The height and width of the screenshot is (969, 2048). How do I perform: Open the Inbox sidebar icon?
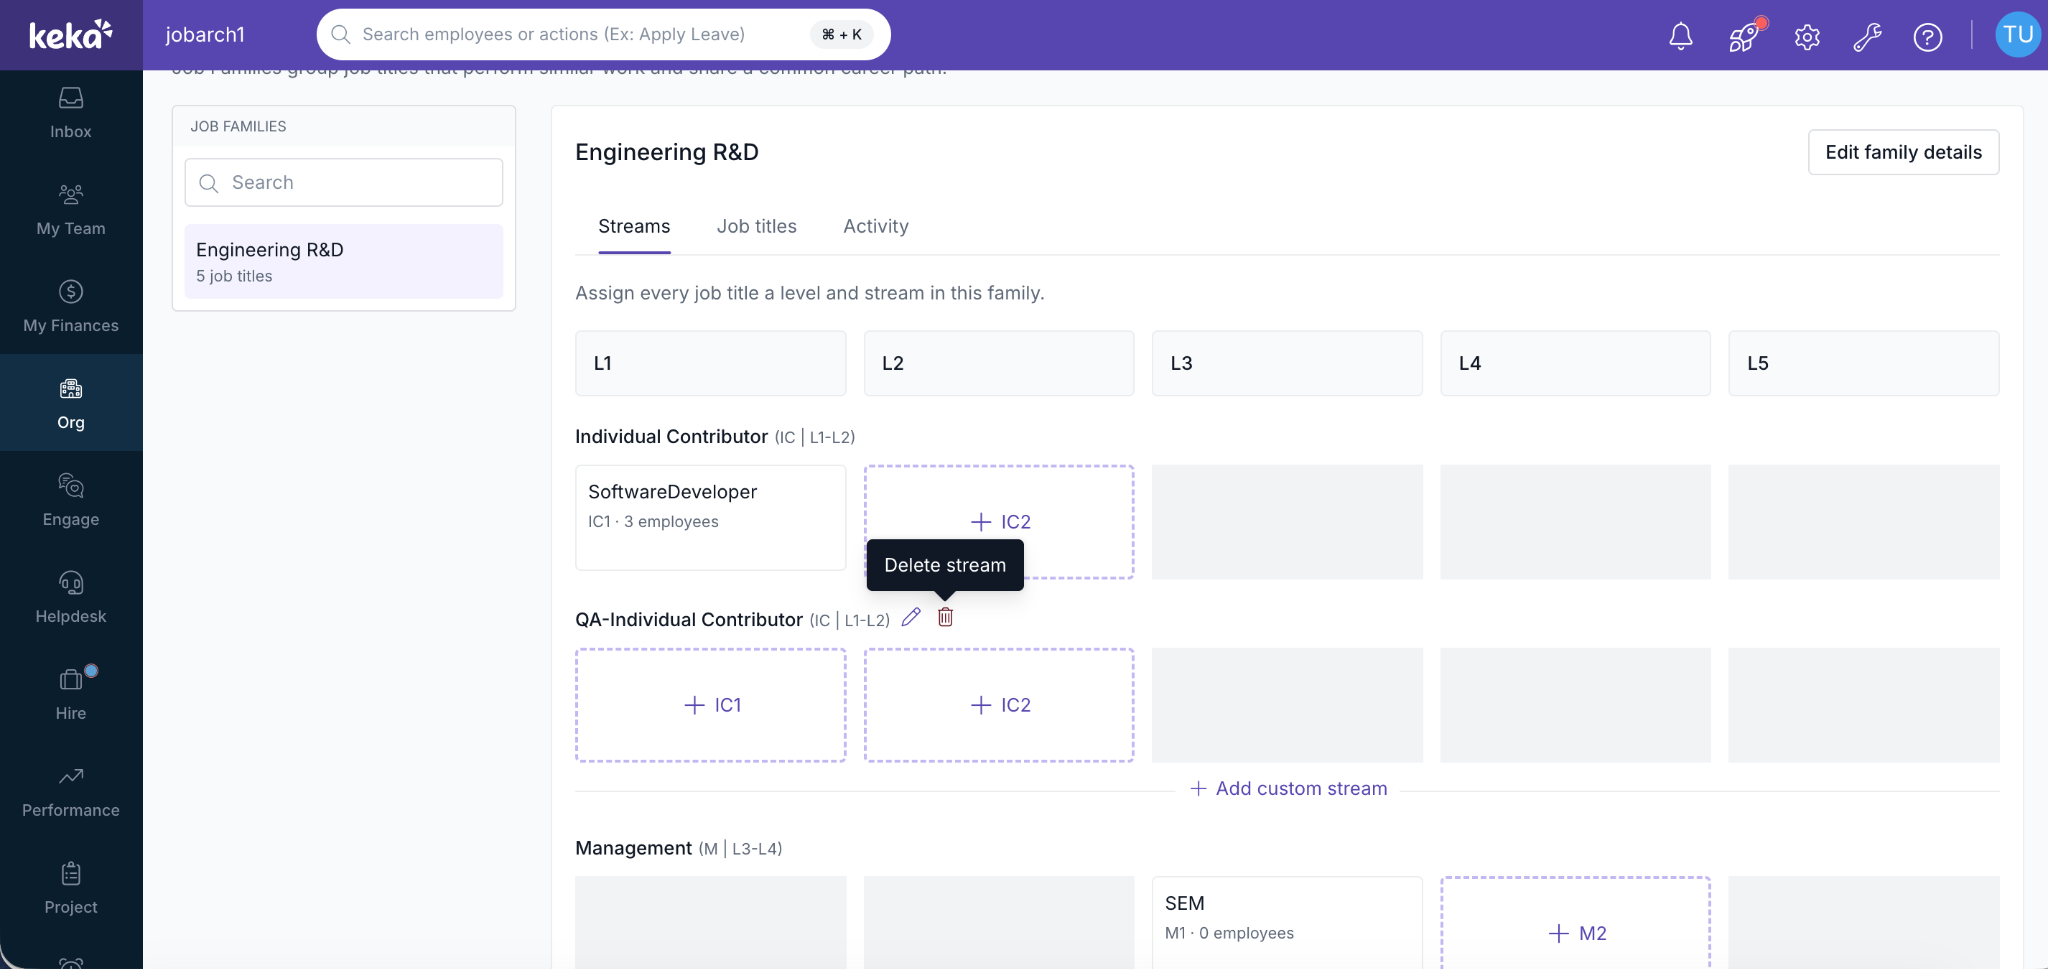(71, 113)
